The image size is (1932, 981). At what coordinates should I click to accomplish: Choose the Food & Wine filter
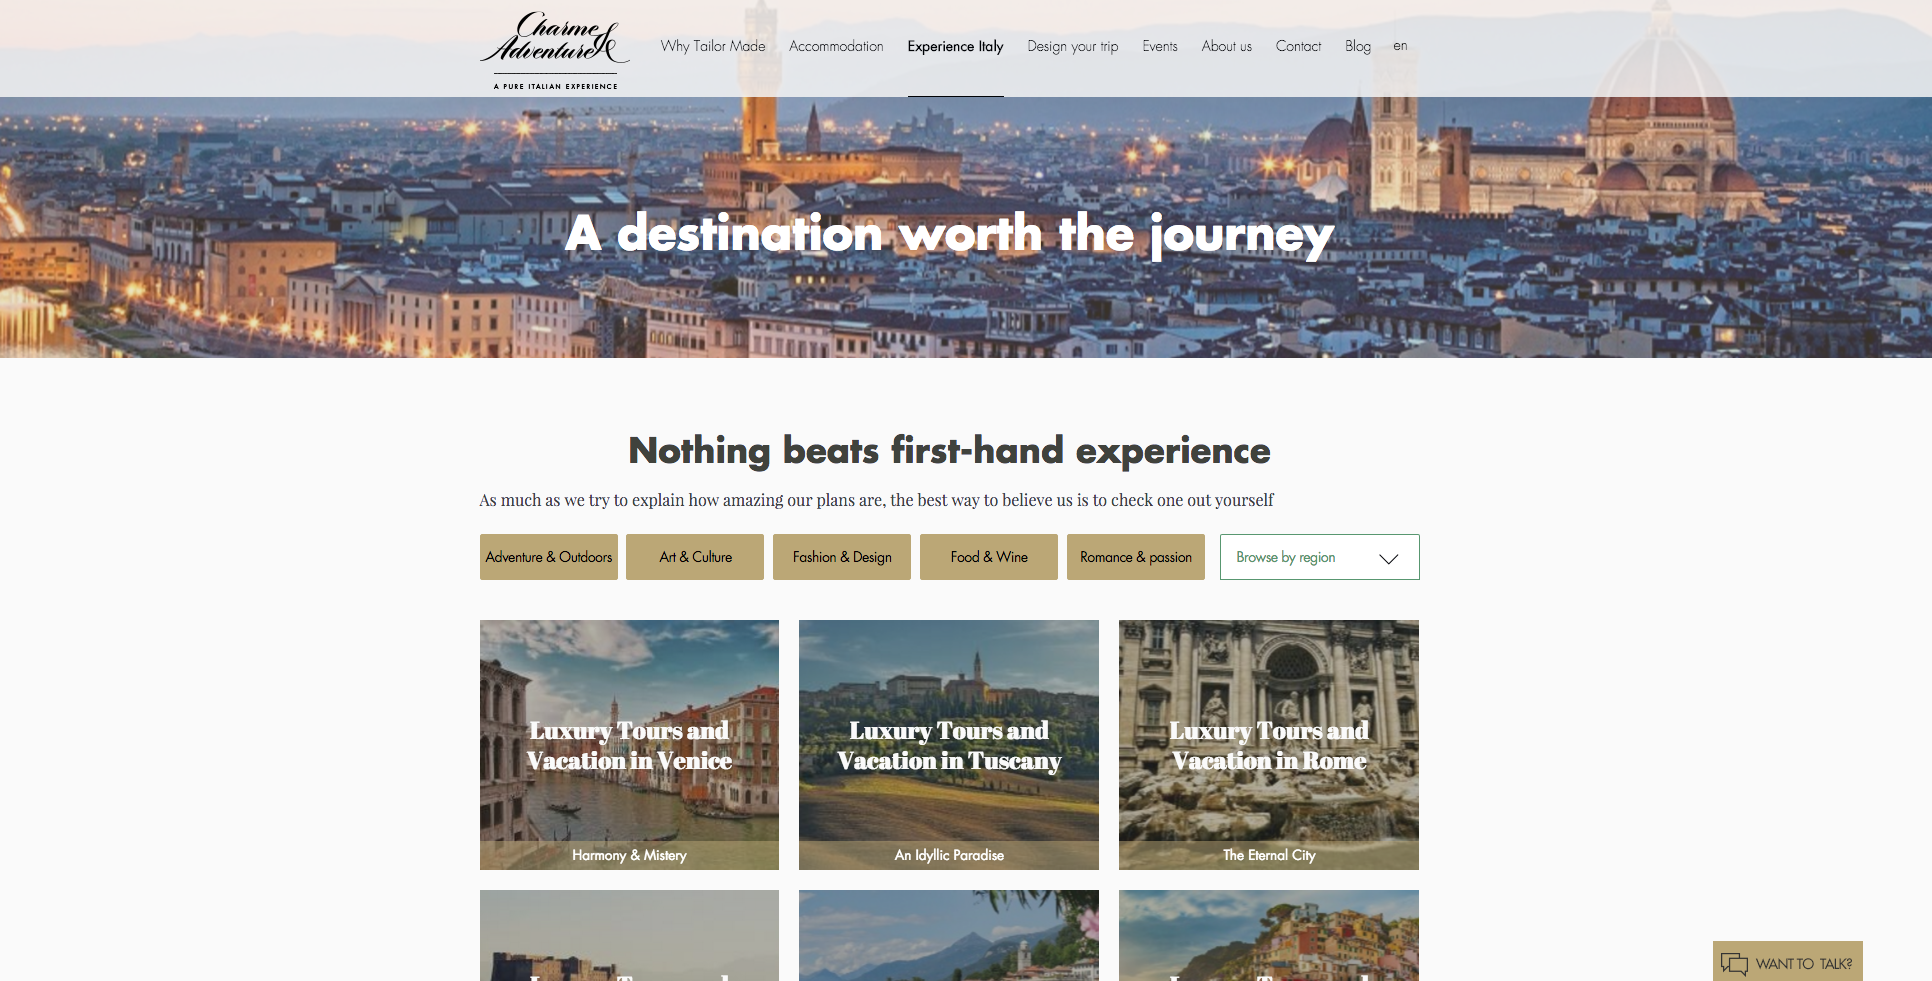989,557
